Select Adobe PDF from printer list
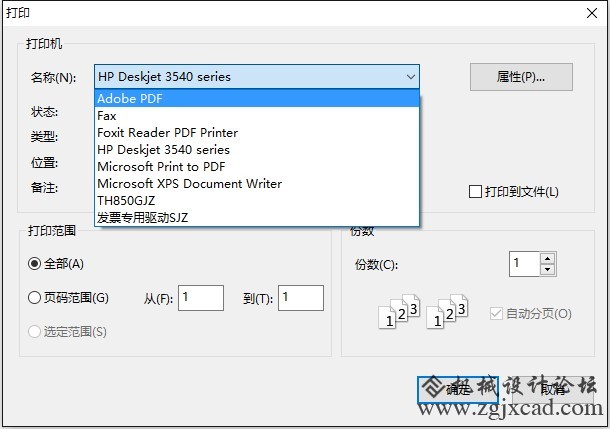The height and width of the screenshot is (429, 610). click(x=257, y=98)
